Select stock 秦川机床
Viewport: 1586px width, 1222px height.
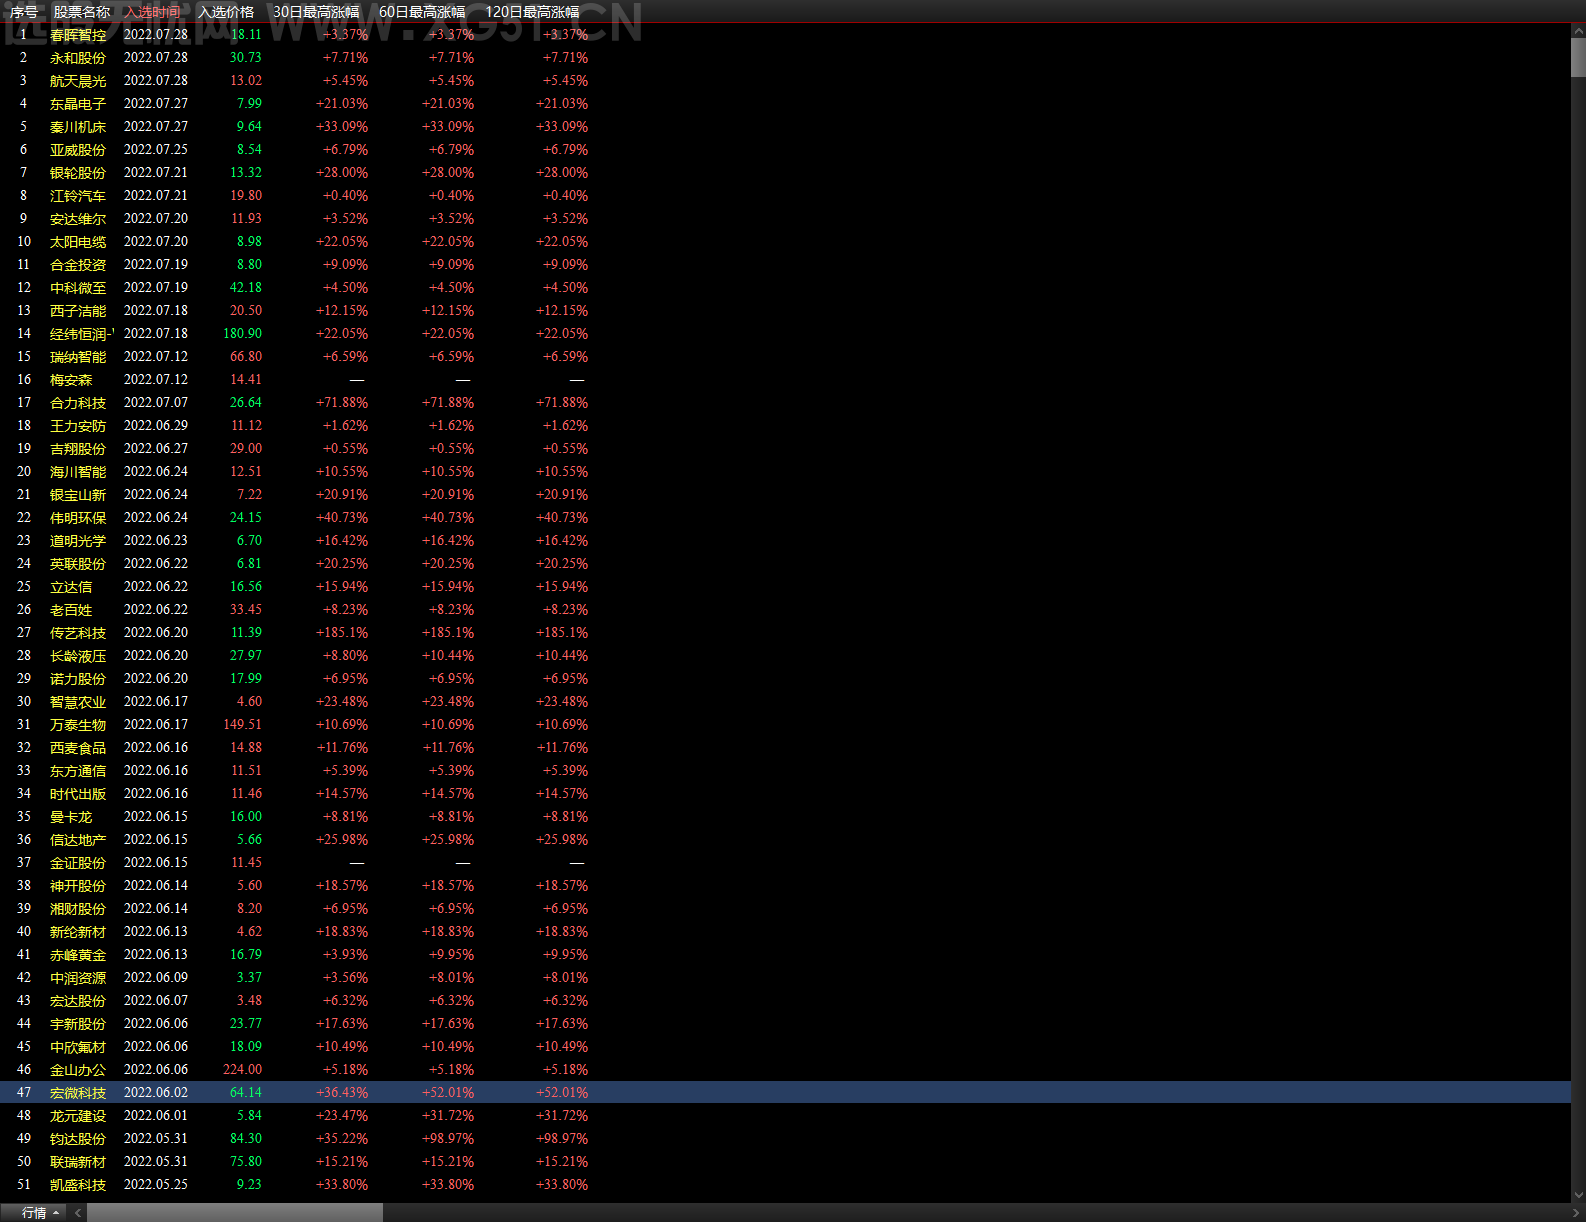point(78,127)
